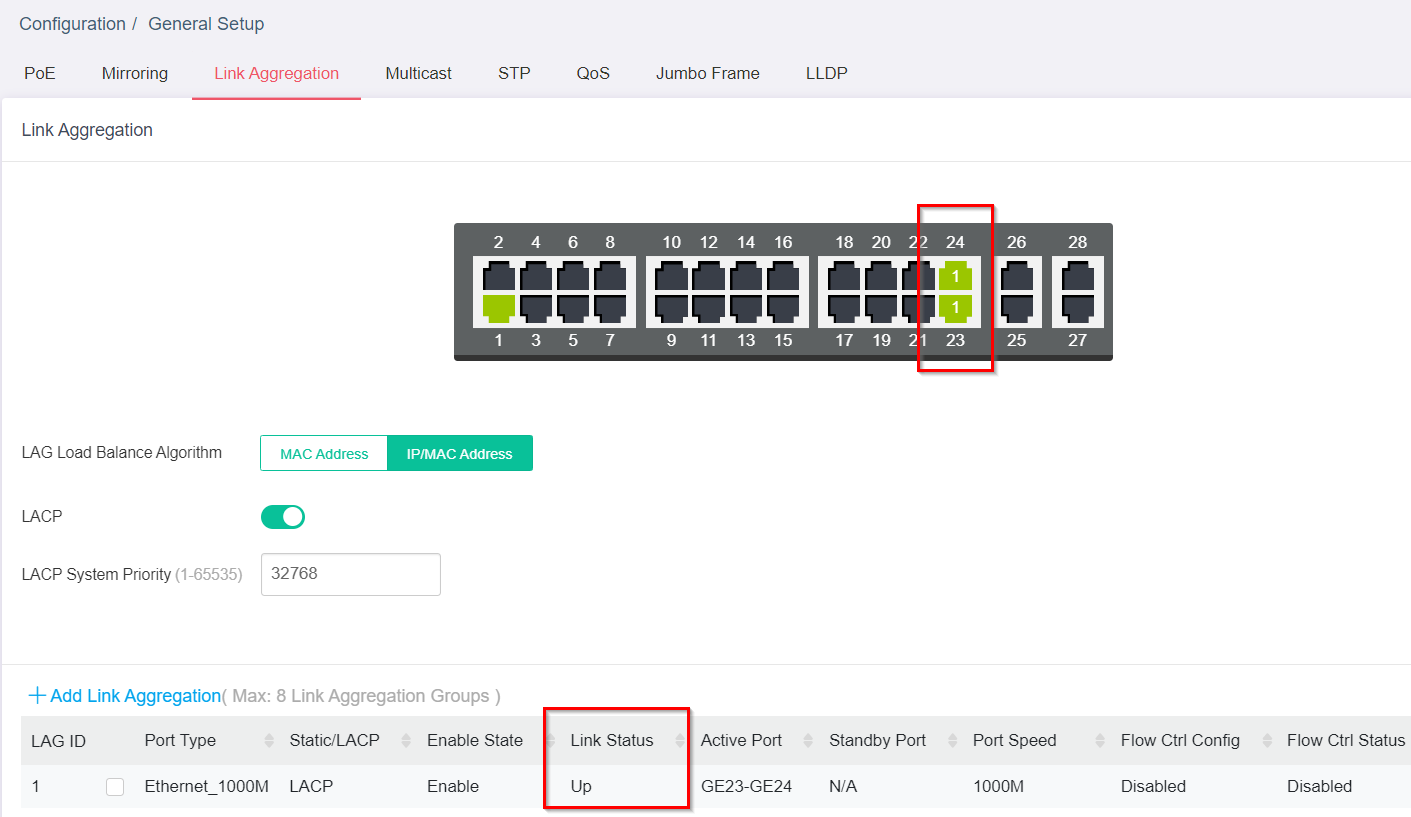Select port 27 on the switch diagram
The image size is (1411, 817).
coord(1077,307)
